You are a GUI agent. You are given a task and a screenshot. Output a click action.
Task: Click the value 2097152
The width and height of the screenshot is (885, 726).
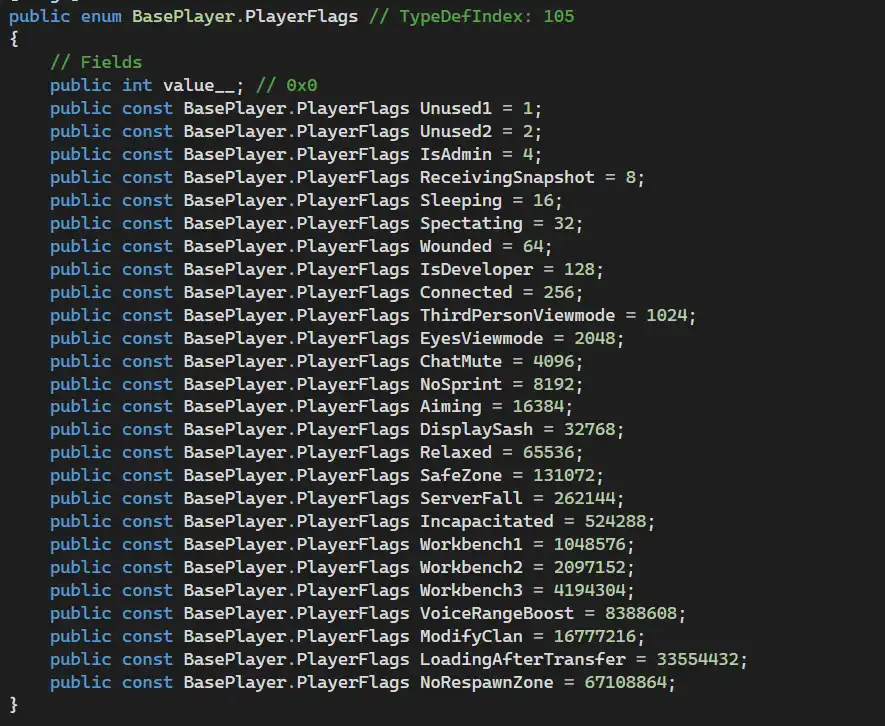[x=589, y=567]
